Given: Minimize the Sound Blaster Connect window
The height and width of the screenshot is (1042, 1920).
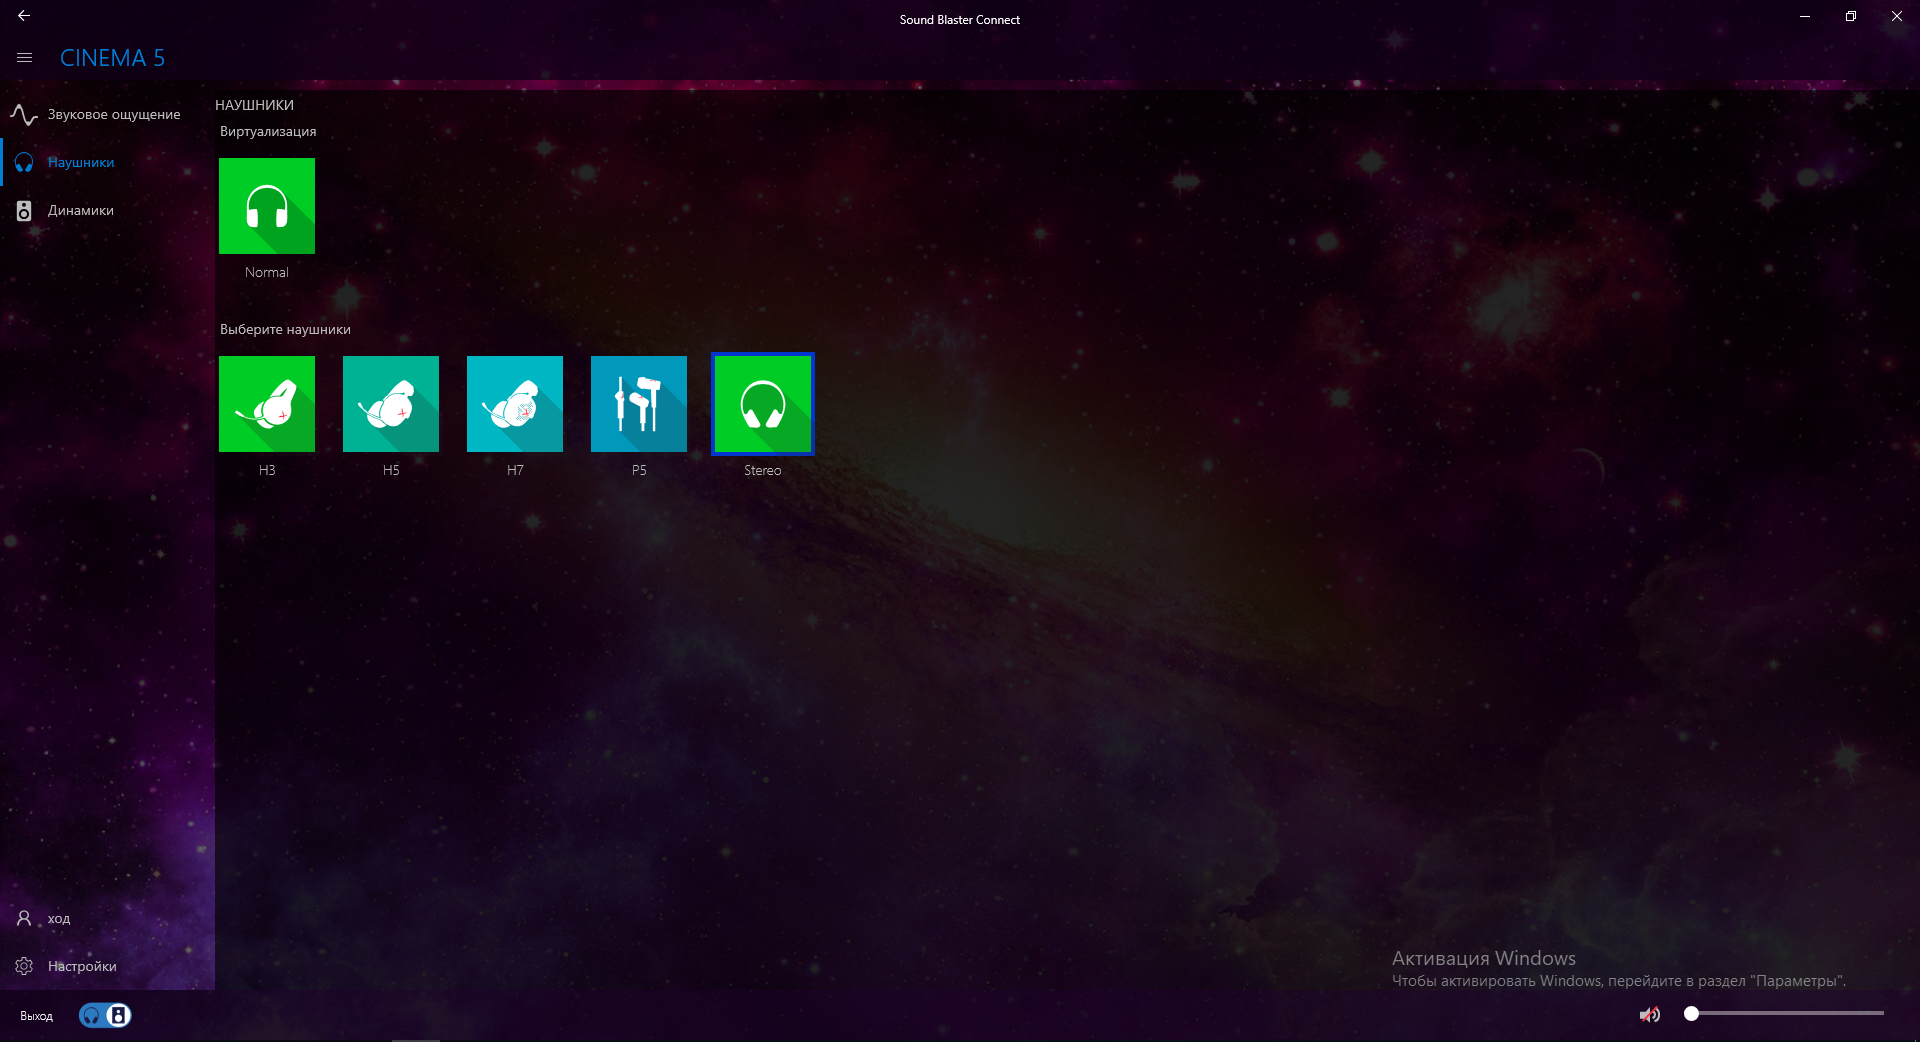Looking at the screenshot, I should [x=1805, y=16].
